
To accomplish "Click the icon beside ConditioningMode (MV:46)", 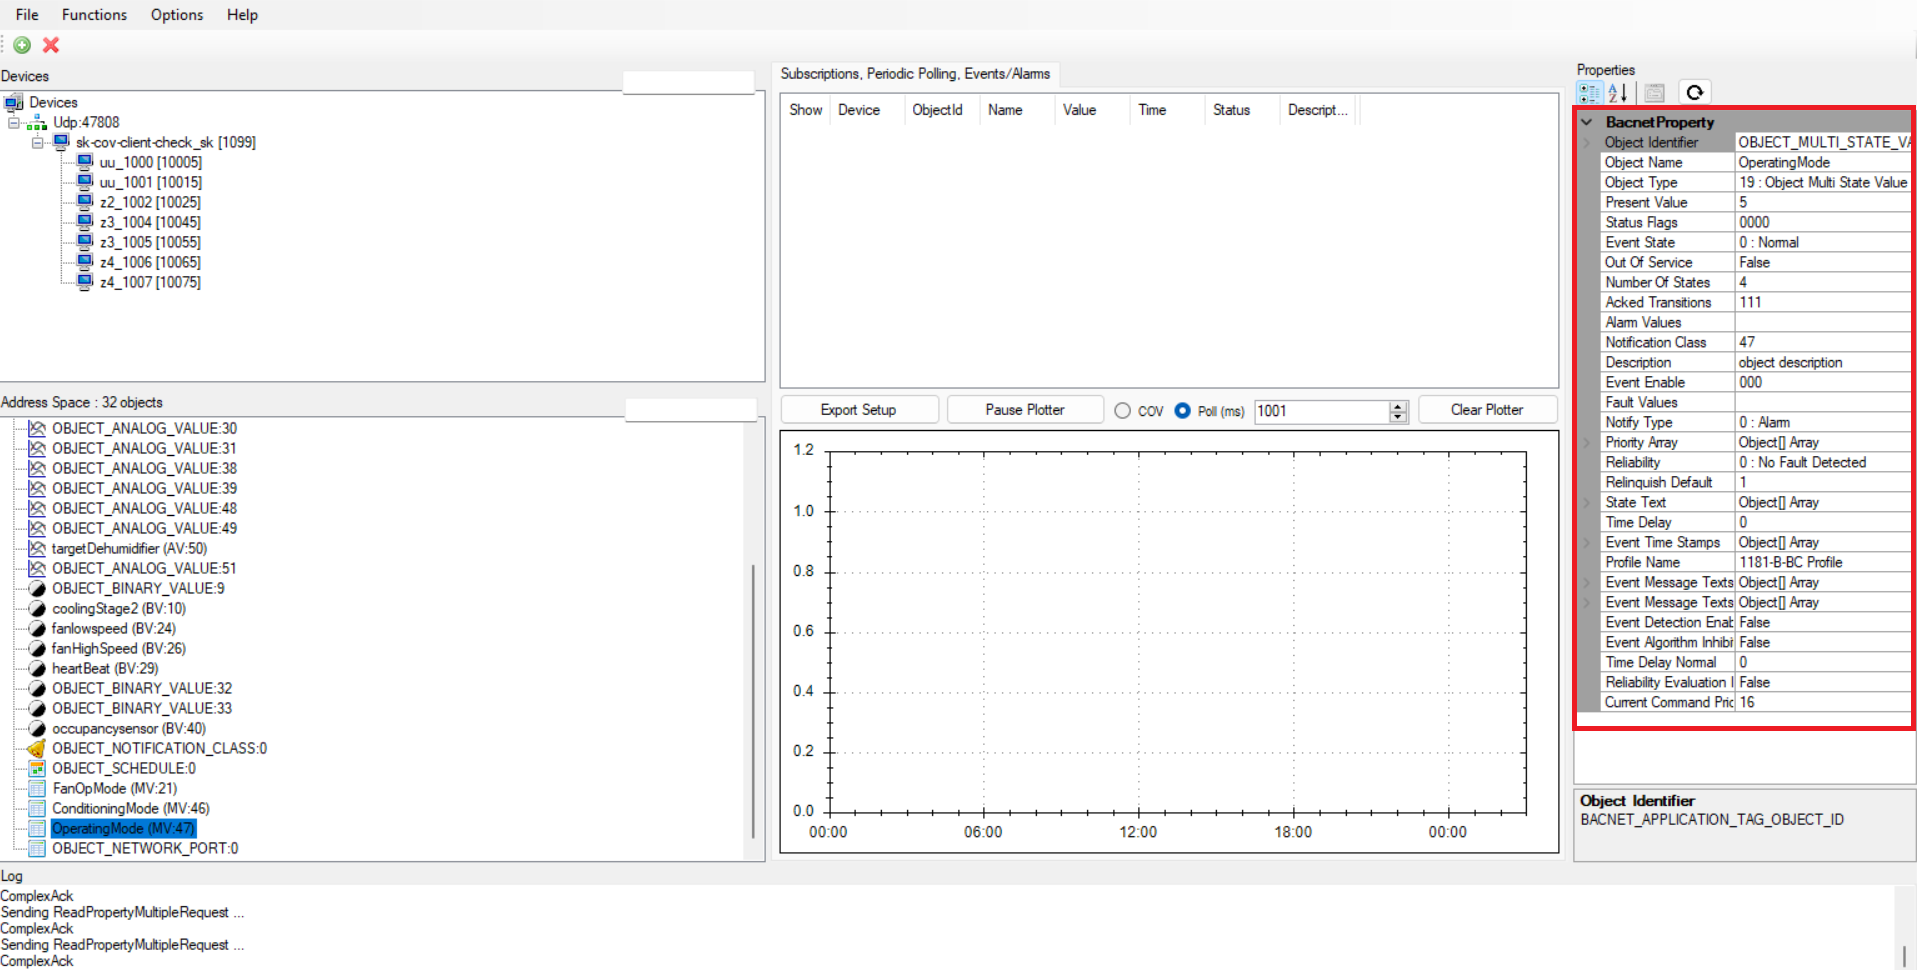I will [x=37, y=808].
